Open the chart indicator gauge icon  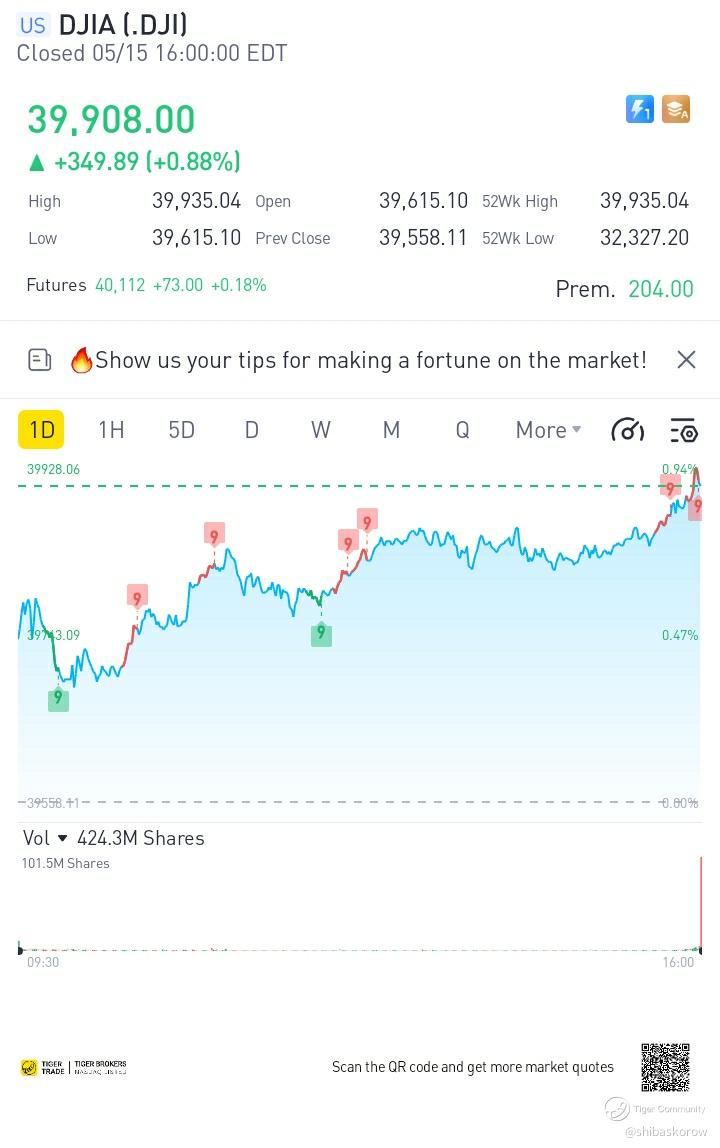coord(627,430)
